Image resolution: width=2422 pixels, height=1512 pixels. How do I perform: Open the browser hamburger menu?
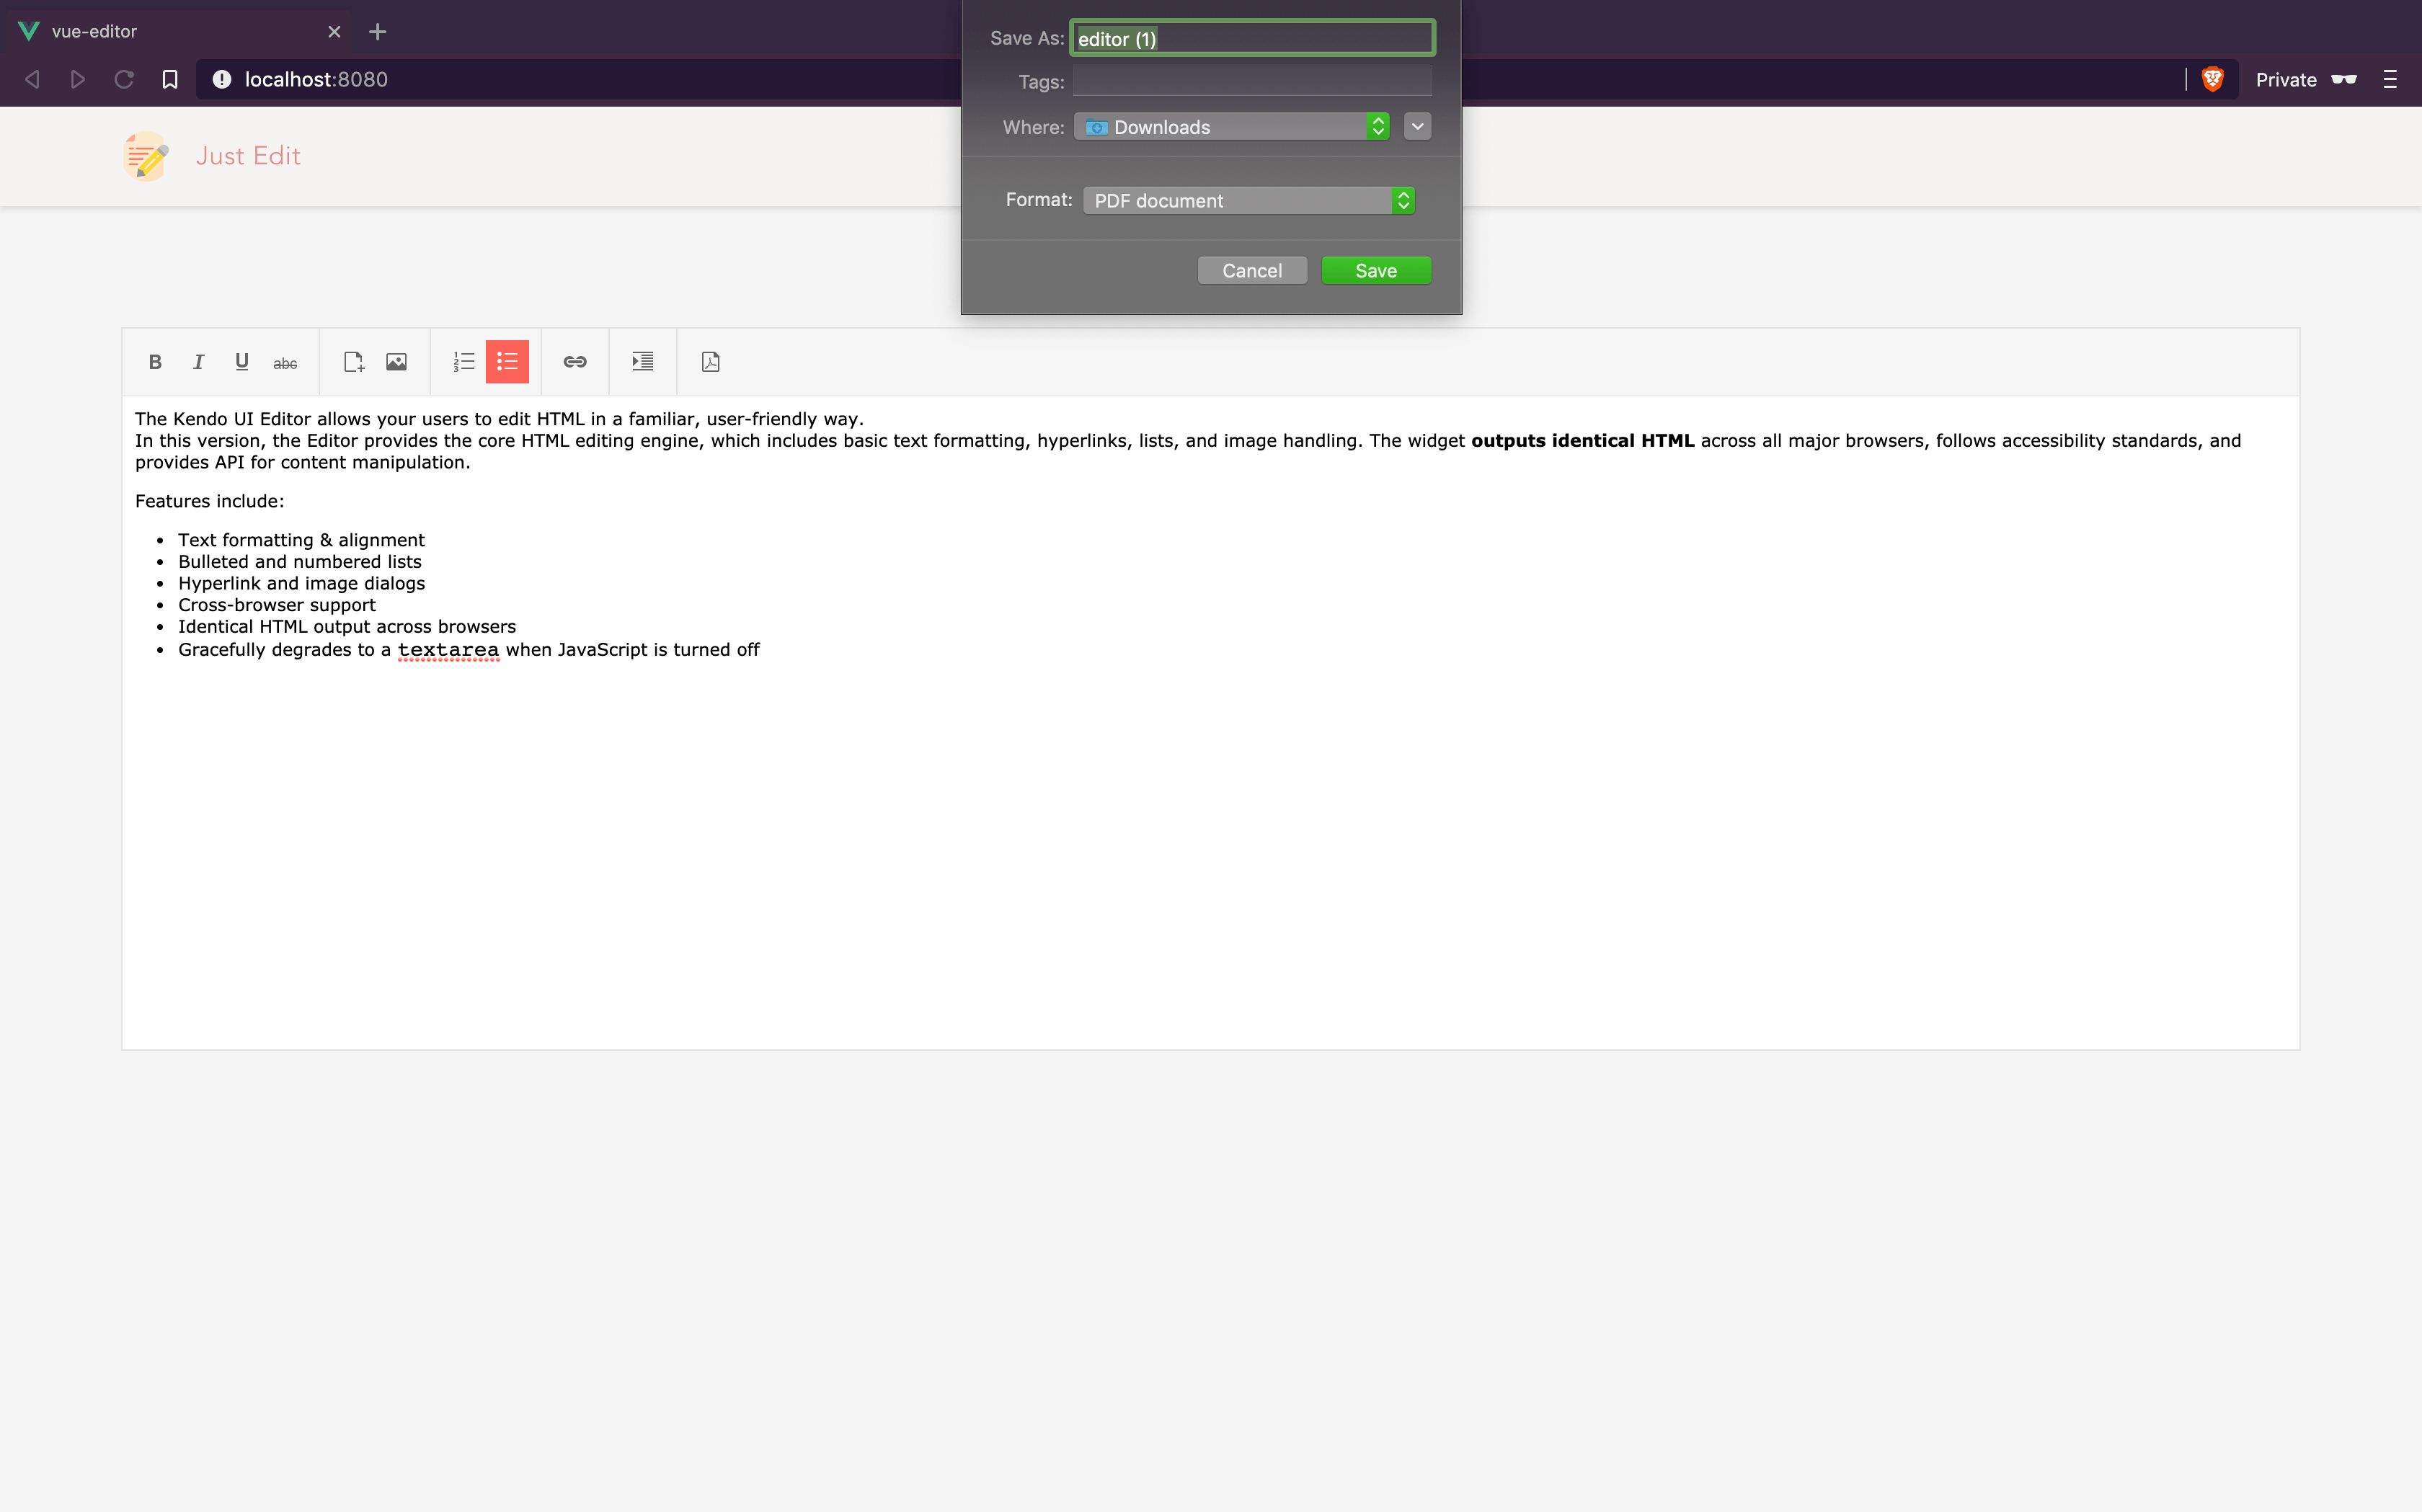(x=2390, y=79)
